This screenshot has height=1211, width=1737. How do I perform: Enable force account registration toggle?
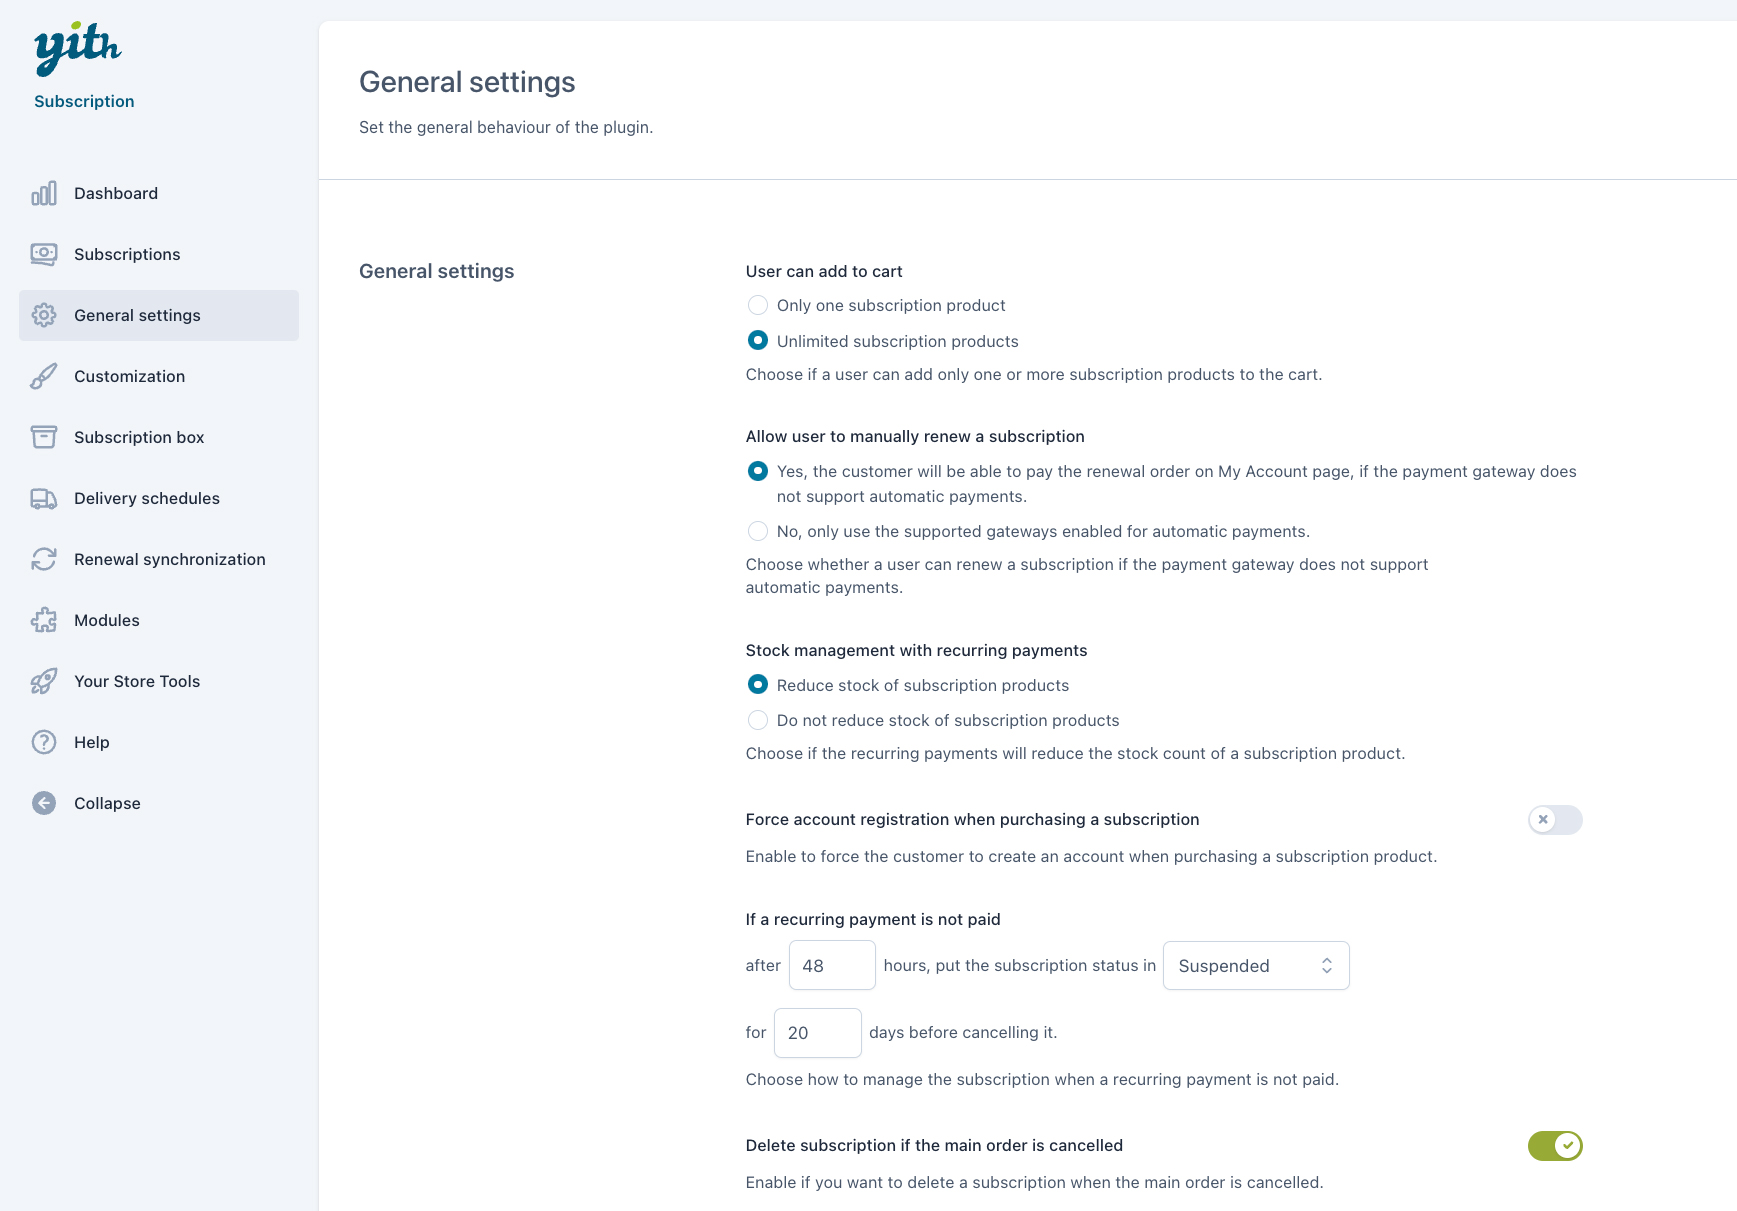tap(1554, 820)
